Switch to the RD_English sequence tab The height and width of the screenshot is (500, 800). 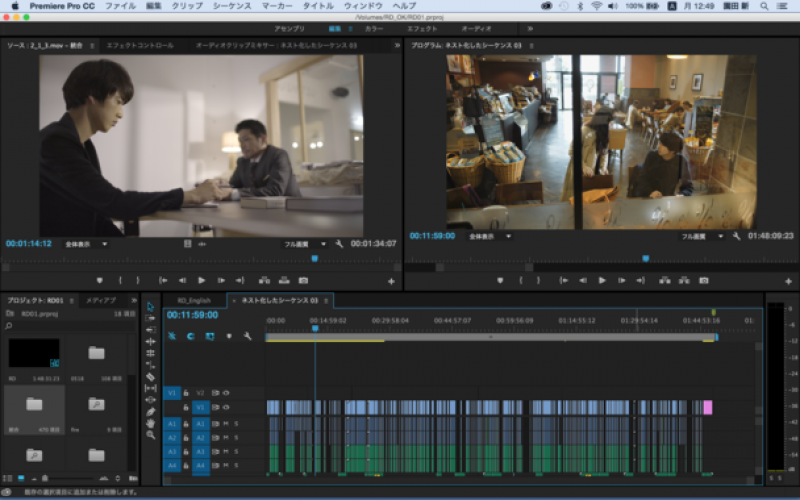coord(194,301)
